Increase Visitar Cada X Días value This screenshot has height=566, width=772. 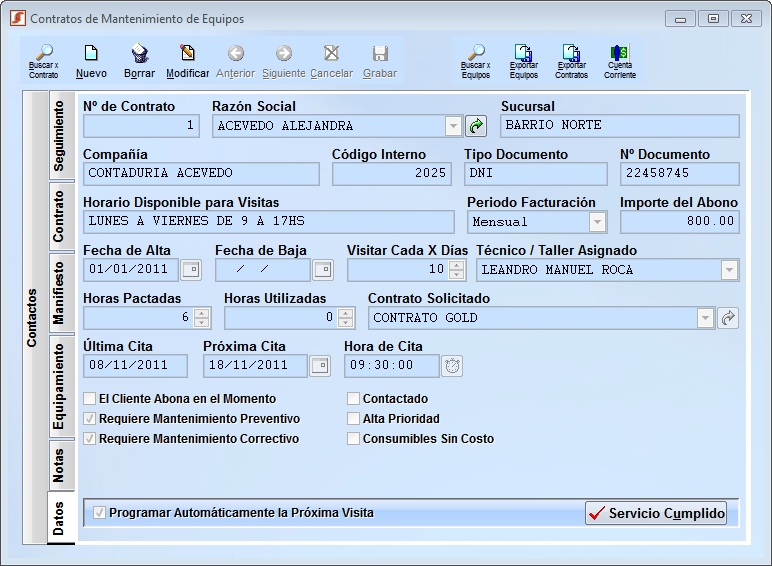457,265
